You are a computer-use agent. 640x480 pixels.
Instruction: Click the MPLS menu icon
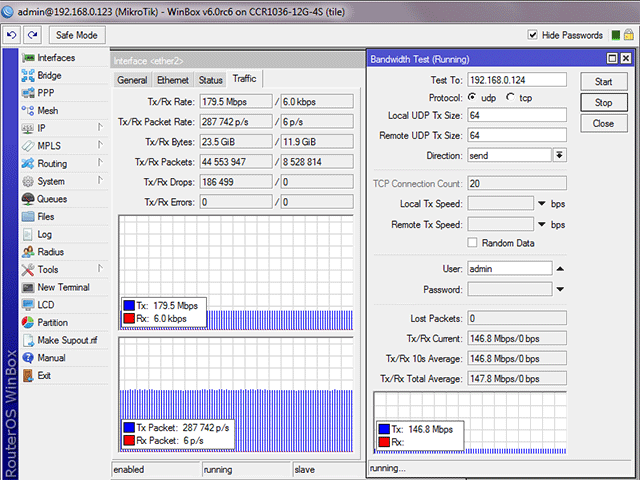click(x=28, y=146)
